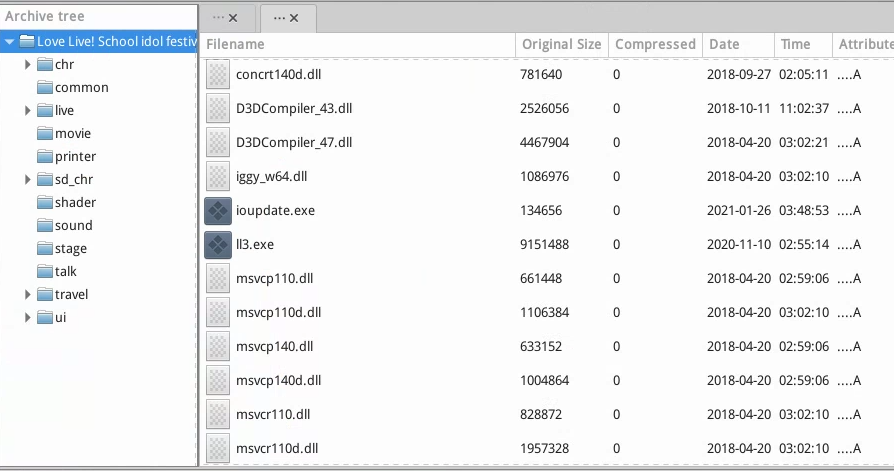Collapse the Love Live! root tree node
894x471 pixels.
pos(9,42)
